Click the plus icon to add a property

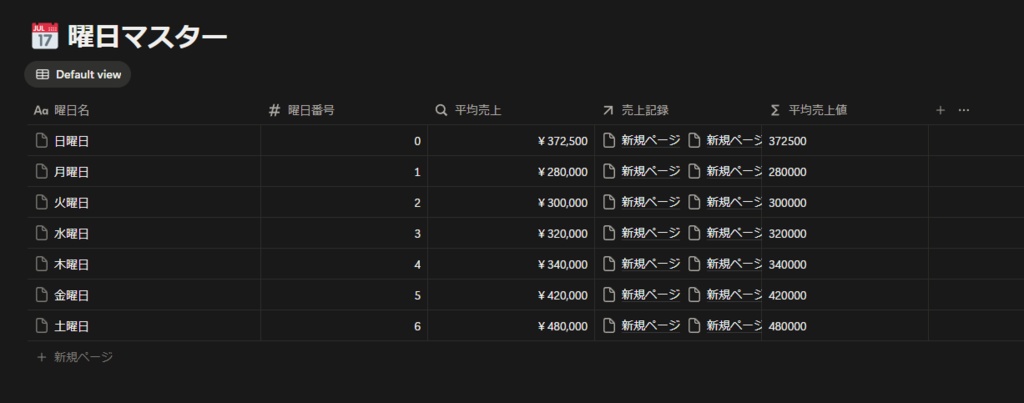coord(940,110)
